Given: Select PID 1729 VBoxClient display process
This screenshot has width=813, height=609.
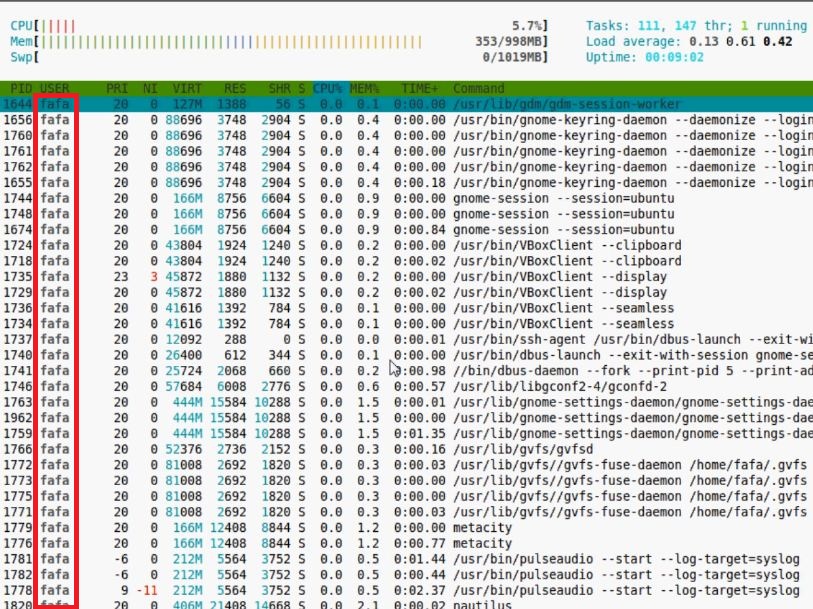Looking at the screenshot, I should click(x=18, y=292).
